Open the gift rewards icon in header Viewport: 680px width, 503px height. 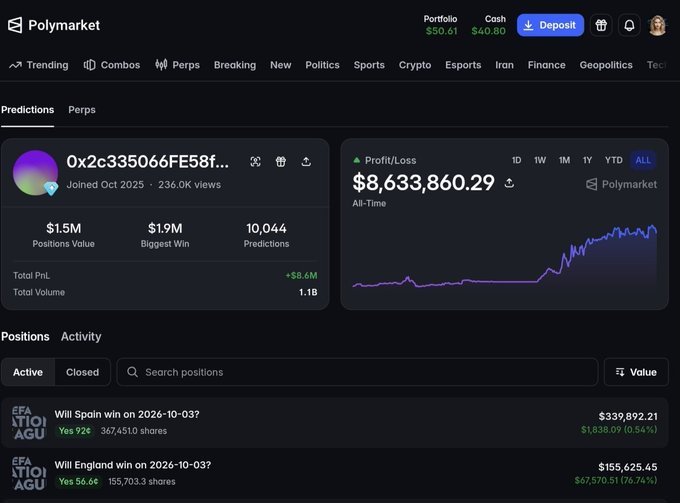601,25
